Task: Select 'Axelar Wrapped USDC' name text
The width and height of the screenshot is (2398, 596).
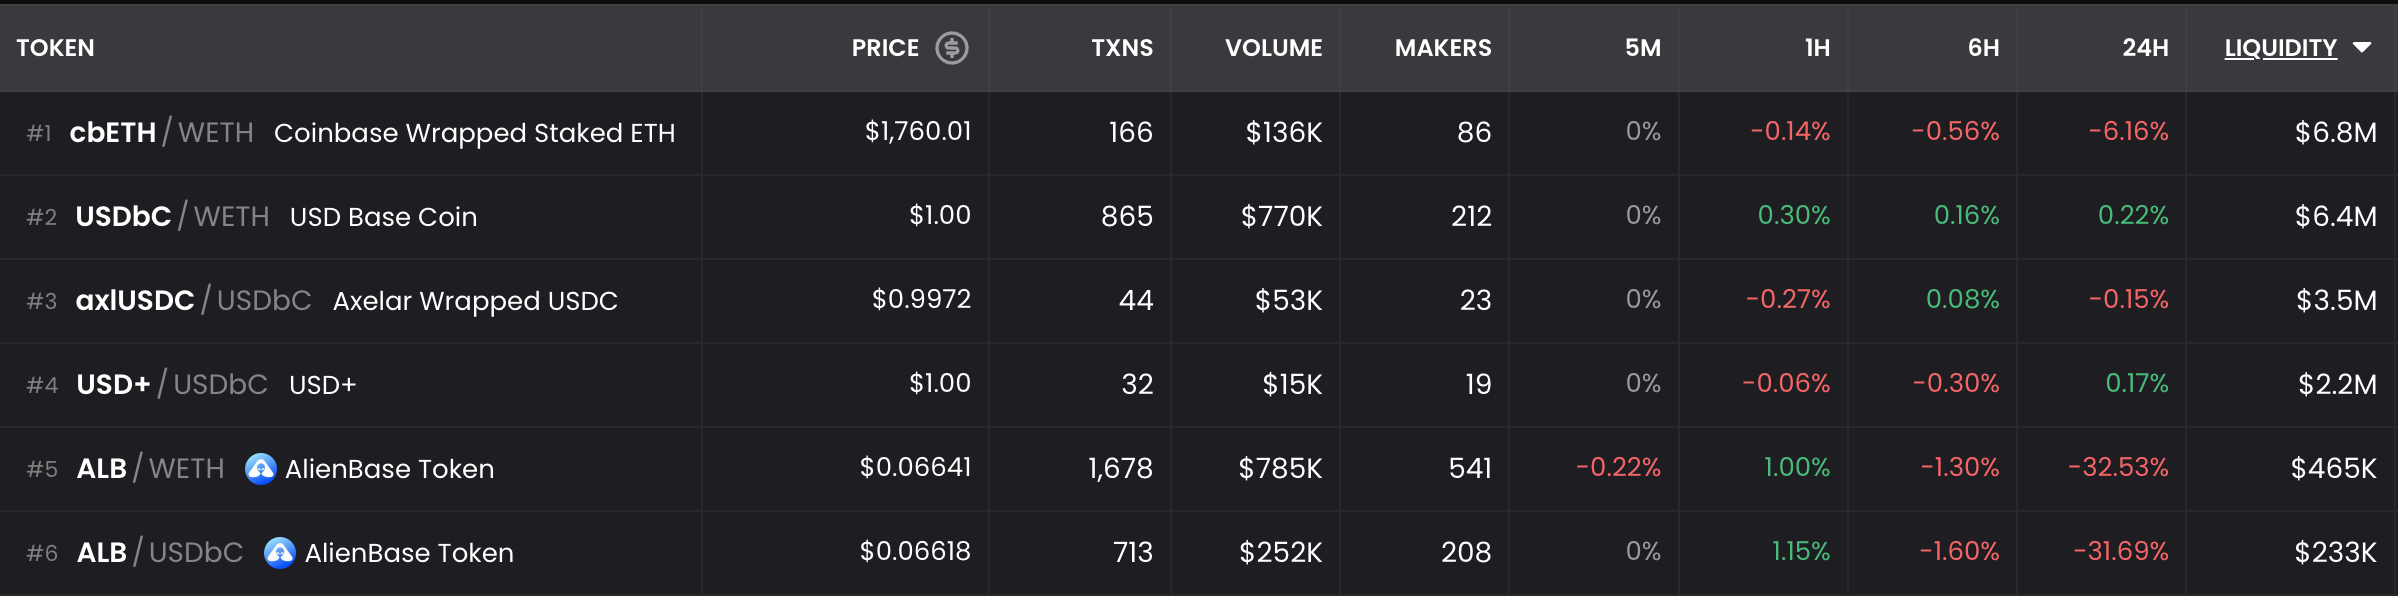Action: click(475, 301)
